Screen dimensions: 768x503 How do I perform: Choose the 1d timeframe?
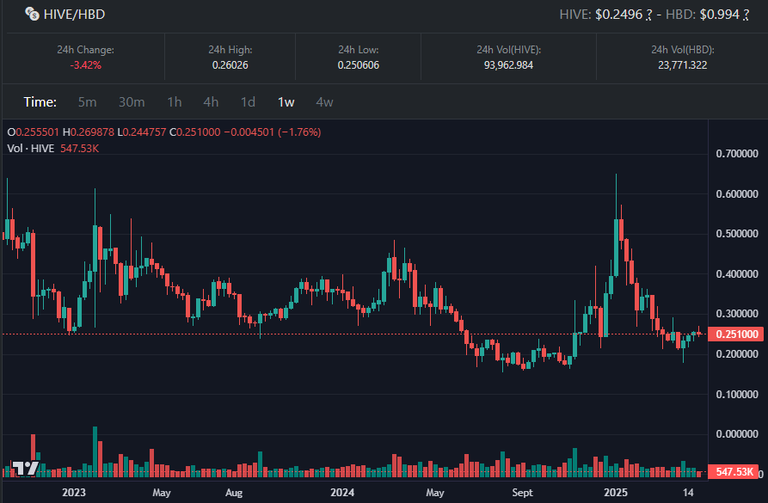click(x=248, y=102)
